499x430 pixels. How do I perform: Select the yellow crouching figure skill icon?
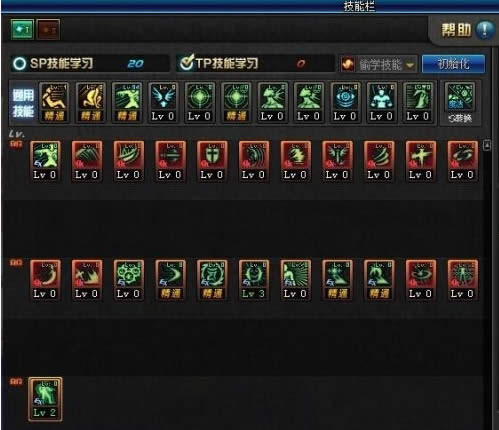[x=54, y=102]
